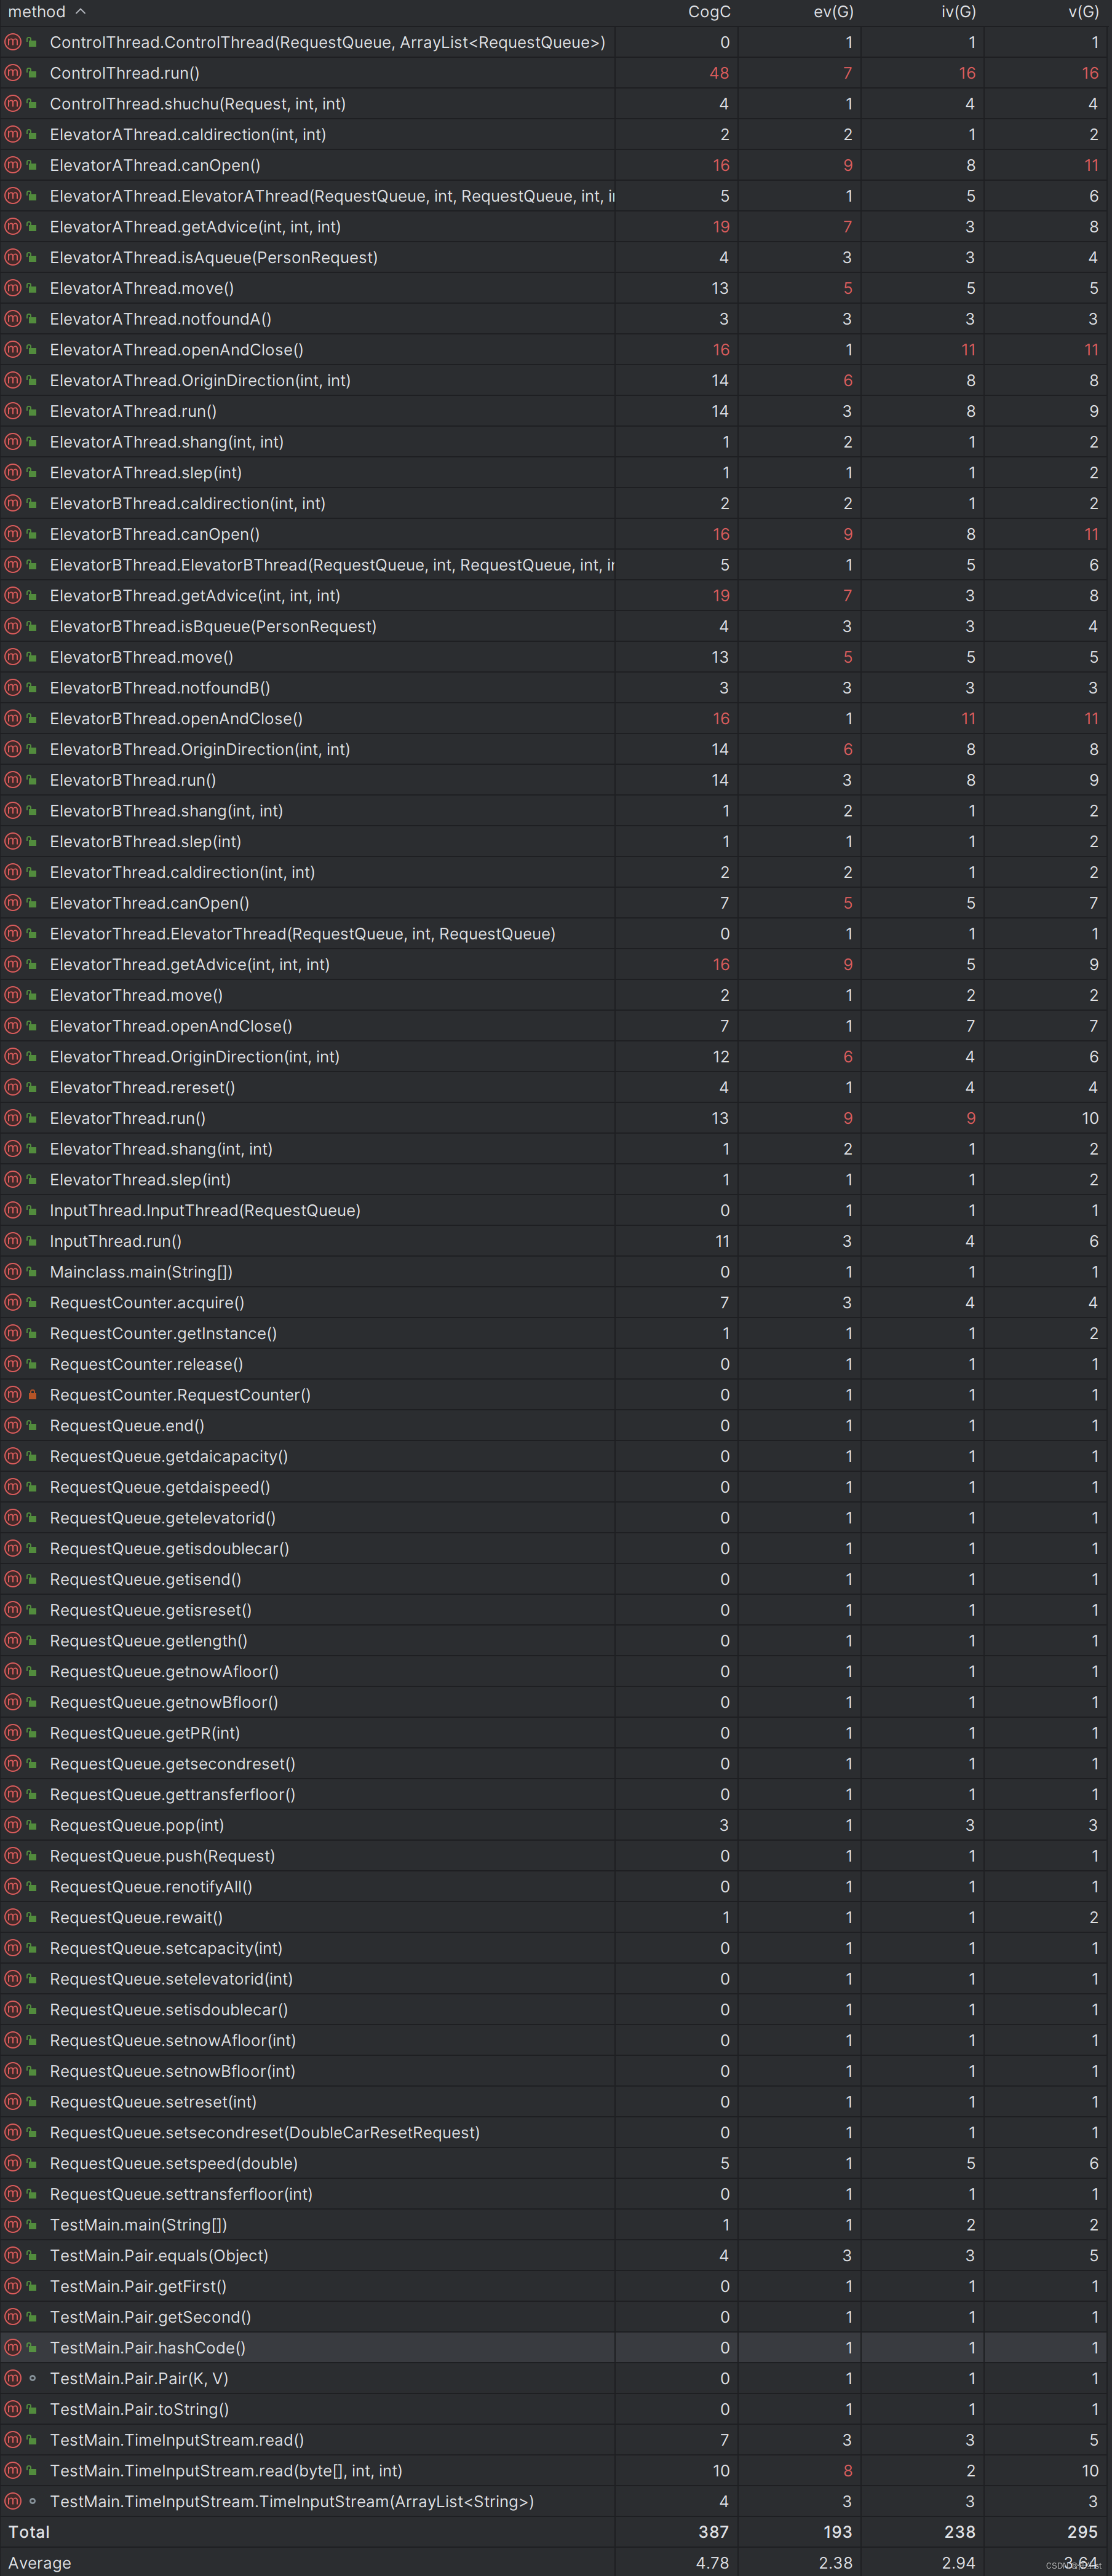Click the sort arrow next to method

click(x=80, y=12)
